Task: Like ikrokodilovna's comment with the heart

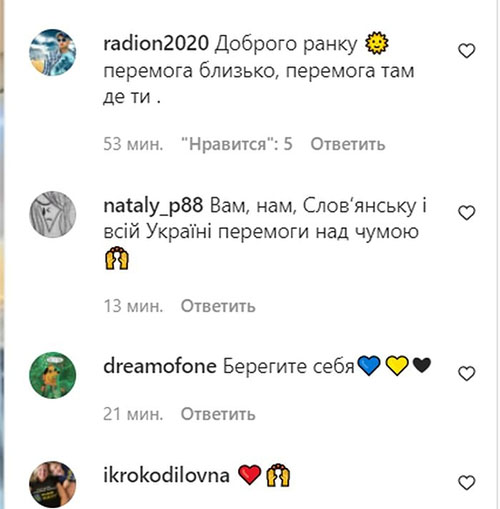Action: pyautogui.click(x=466, y=483)
